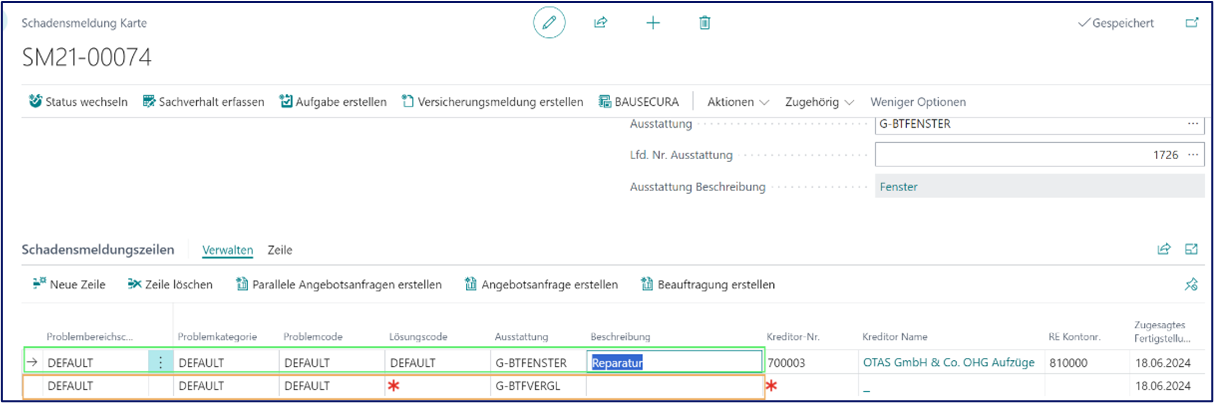Open the first row's three-dot options menu
This screenshot has height=403, width=1214.
161,363
